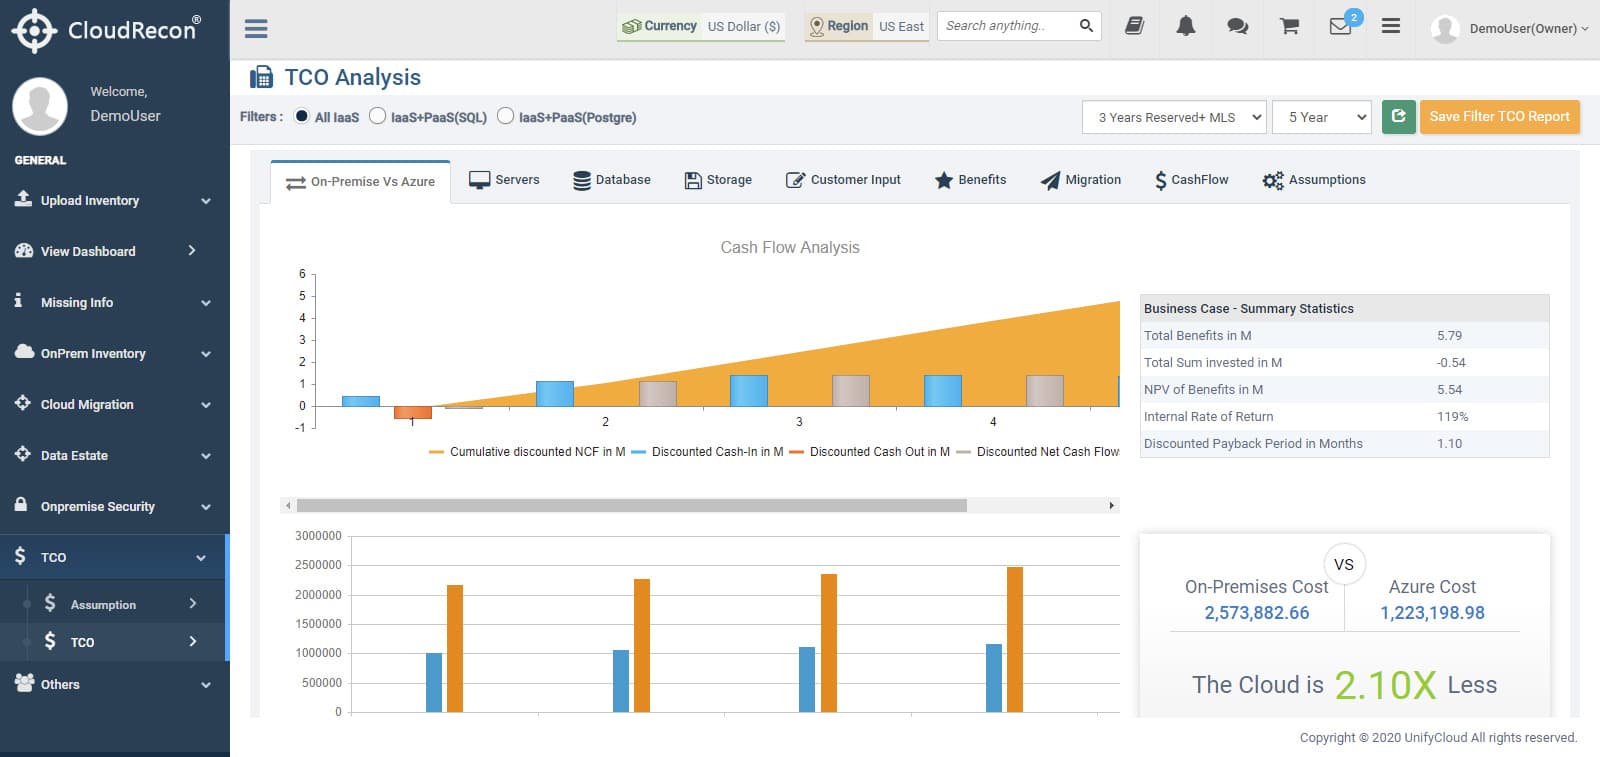The width and height of the screenshot is (1600, 757).
Task: Open the notifications bell icon
Action: (1186, 26)
